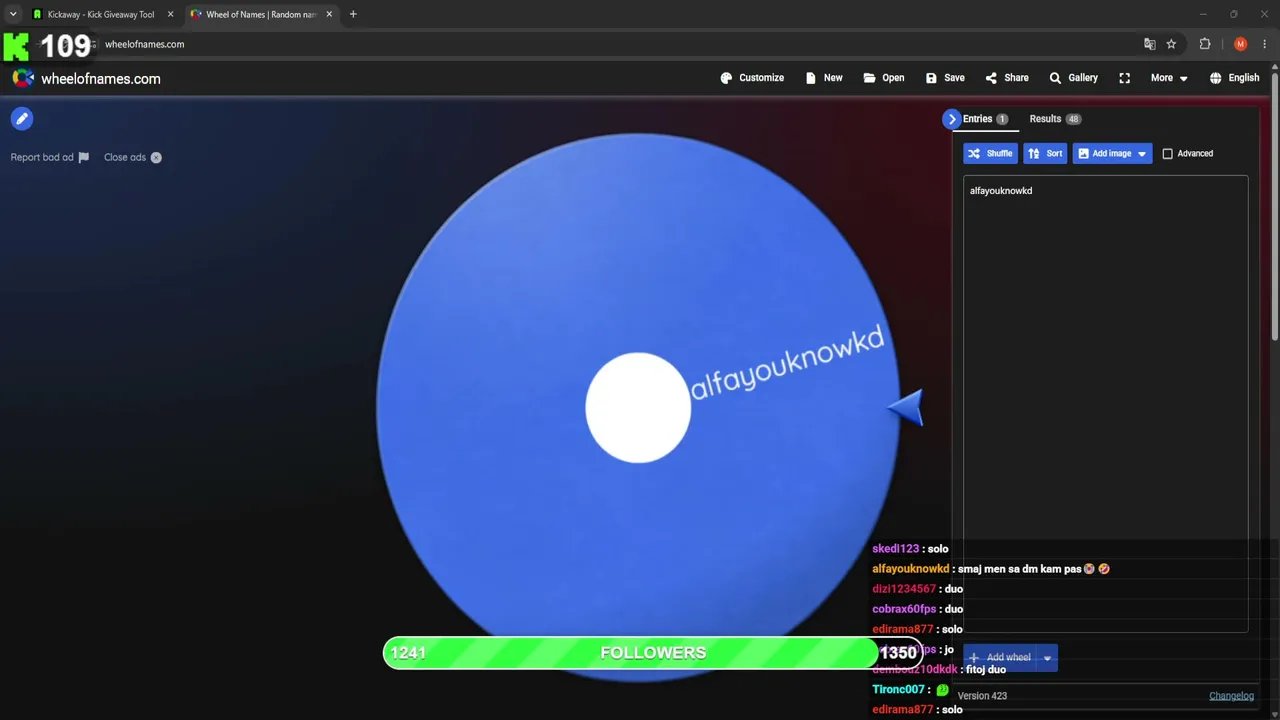Close the Wheel of Names tab
Screen dimensions: 1280x720
(x=329, y=14)
